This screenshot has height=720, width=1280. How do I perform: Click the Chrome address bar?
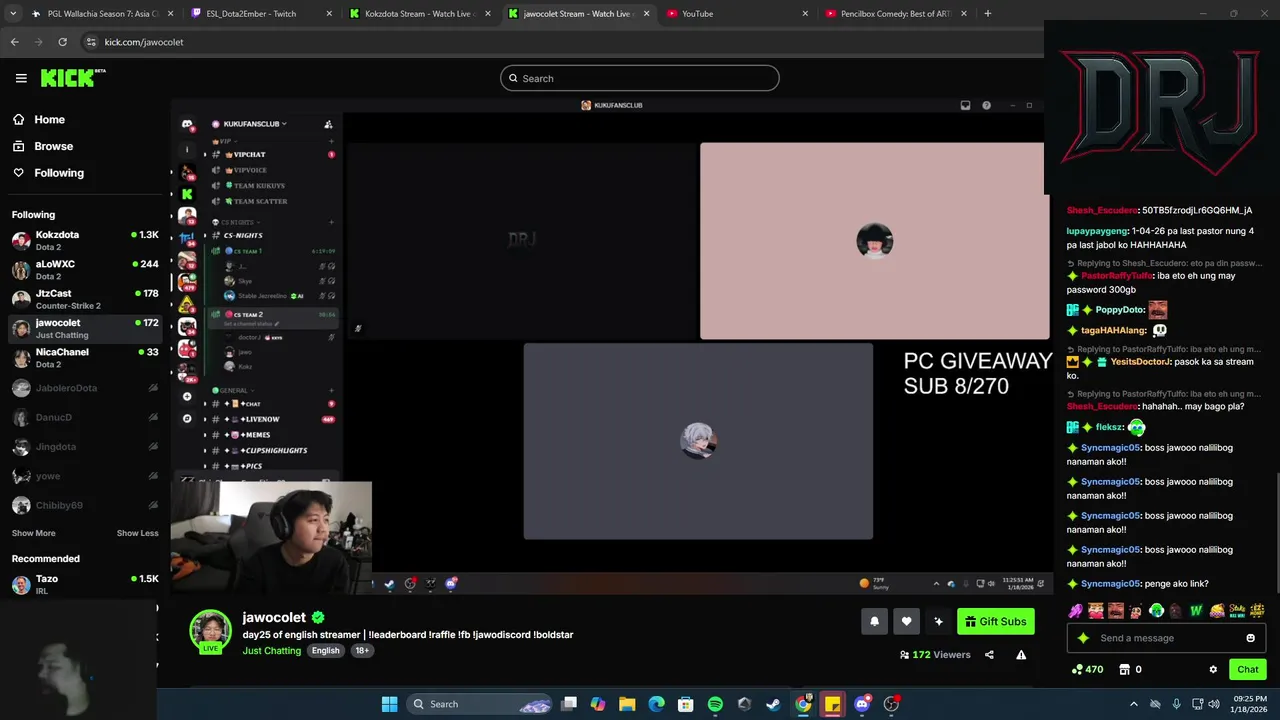tap(560, 42)
